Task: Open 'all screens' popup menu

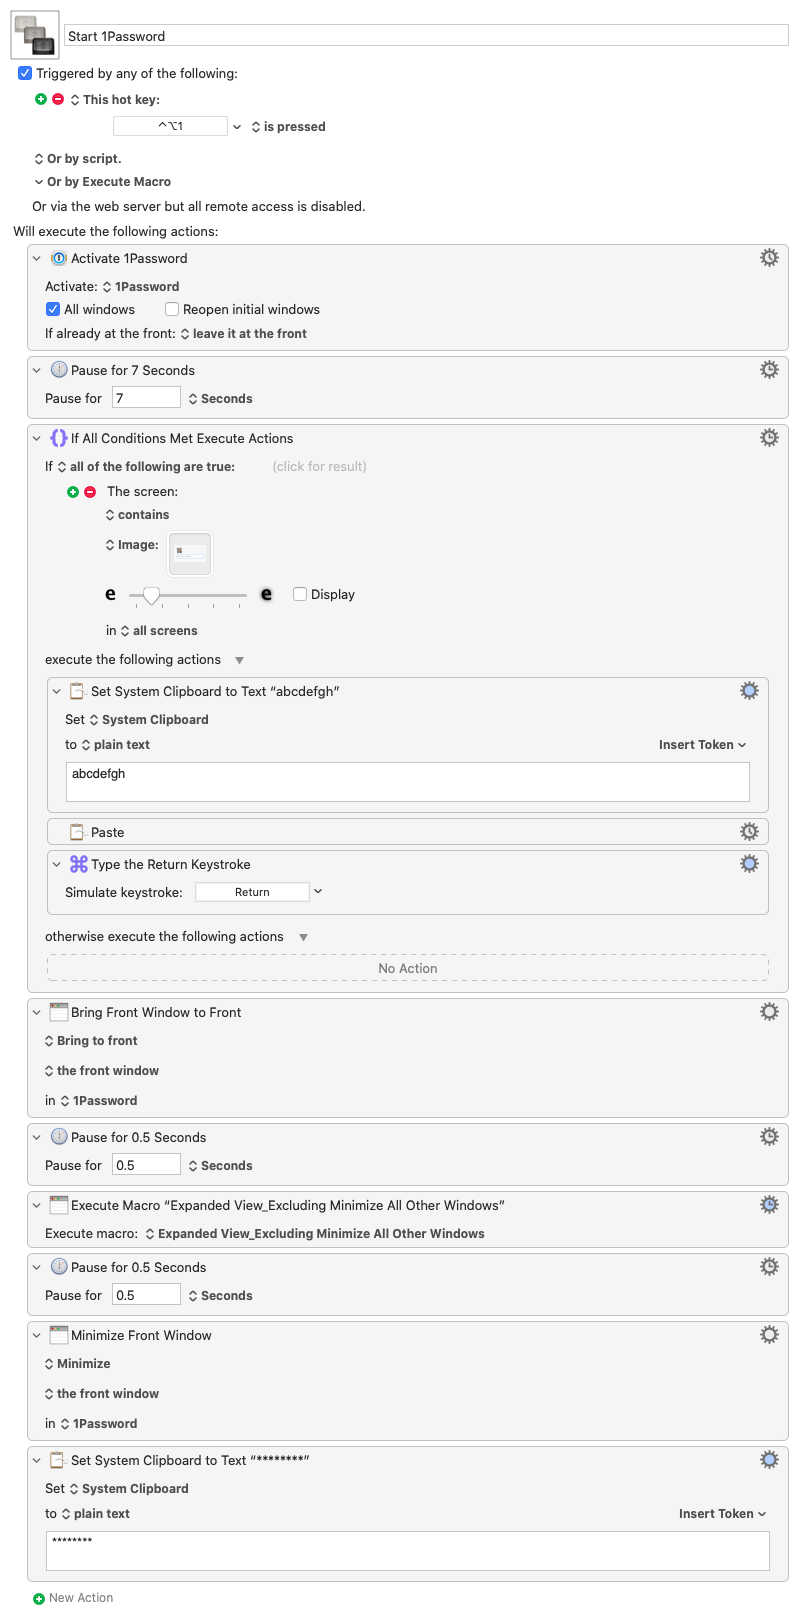Action: 159,631
